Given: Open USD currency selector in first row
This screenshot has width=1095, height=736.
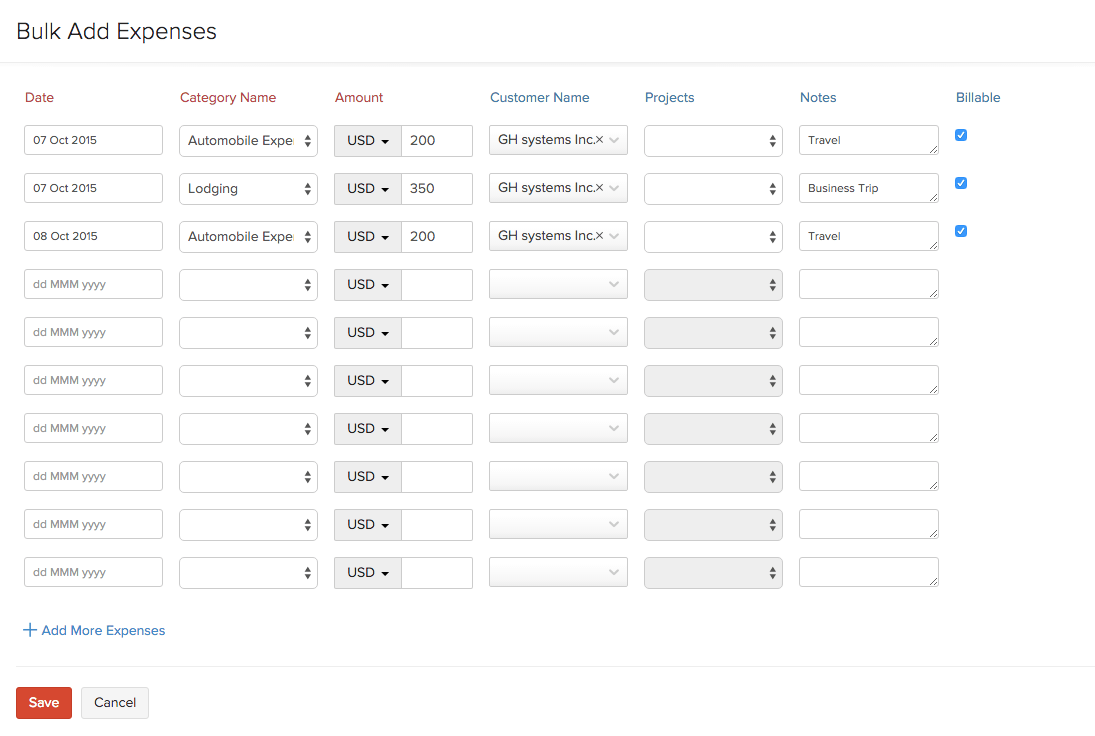Looking at the screenshot, I should (367, 141).
